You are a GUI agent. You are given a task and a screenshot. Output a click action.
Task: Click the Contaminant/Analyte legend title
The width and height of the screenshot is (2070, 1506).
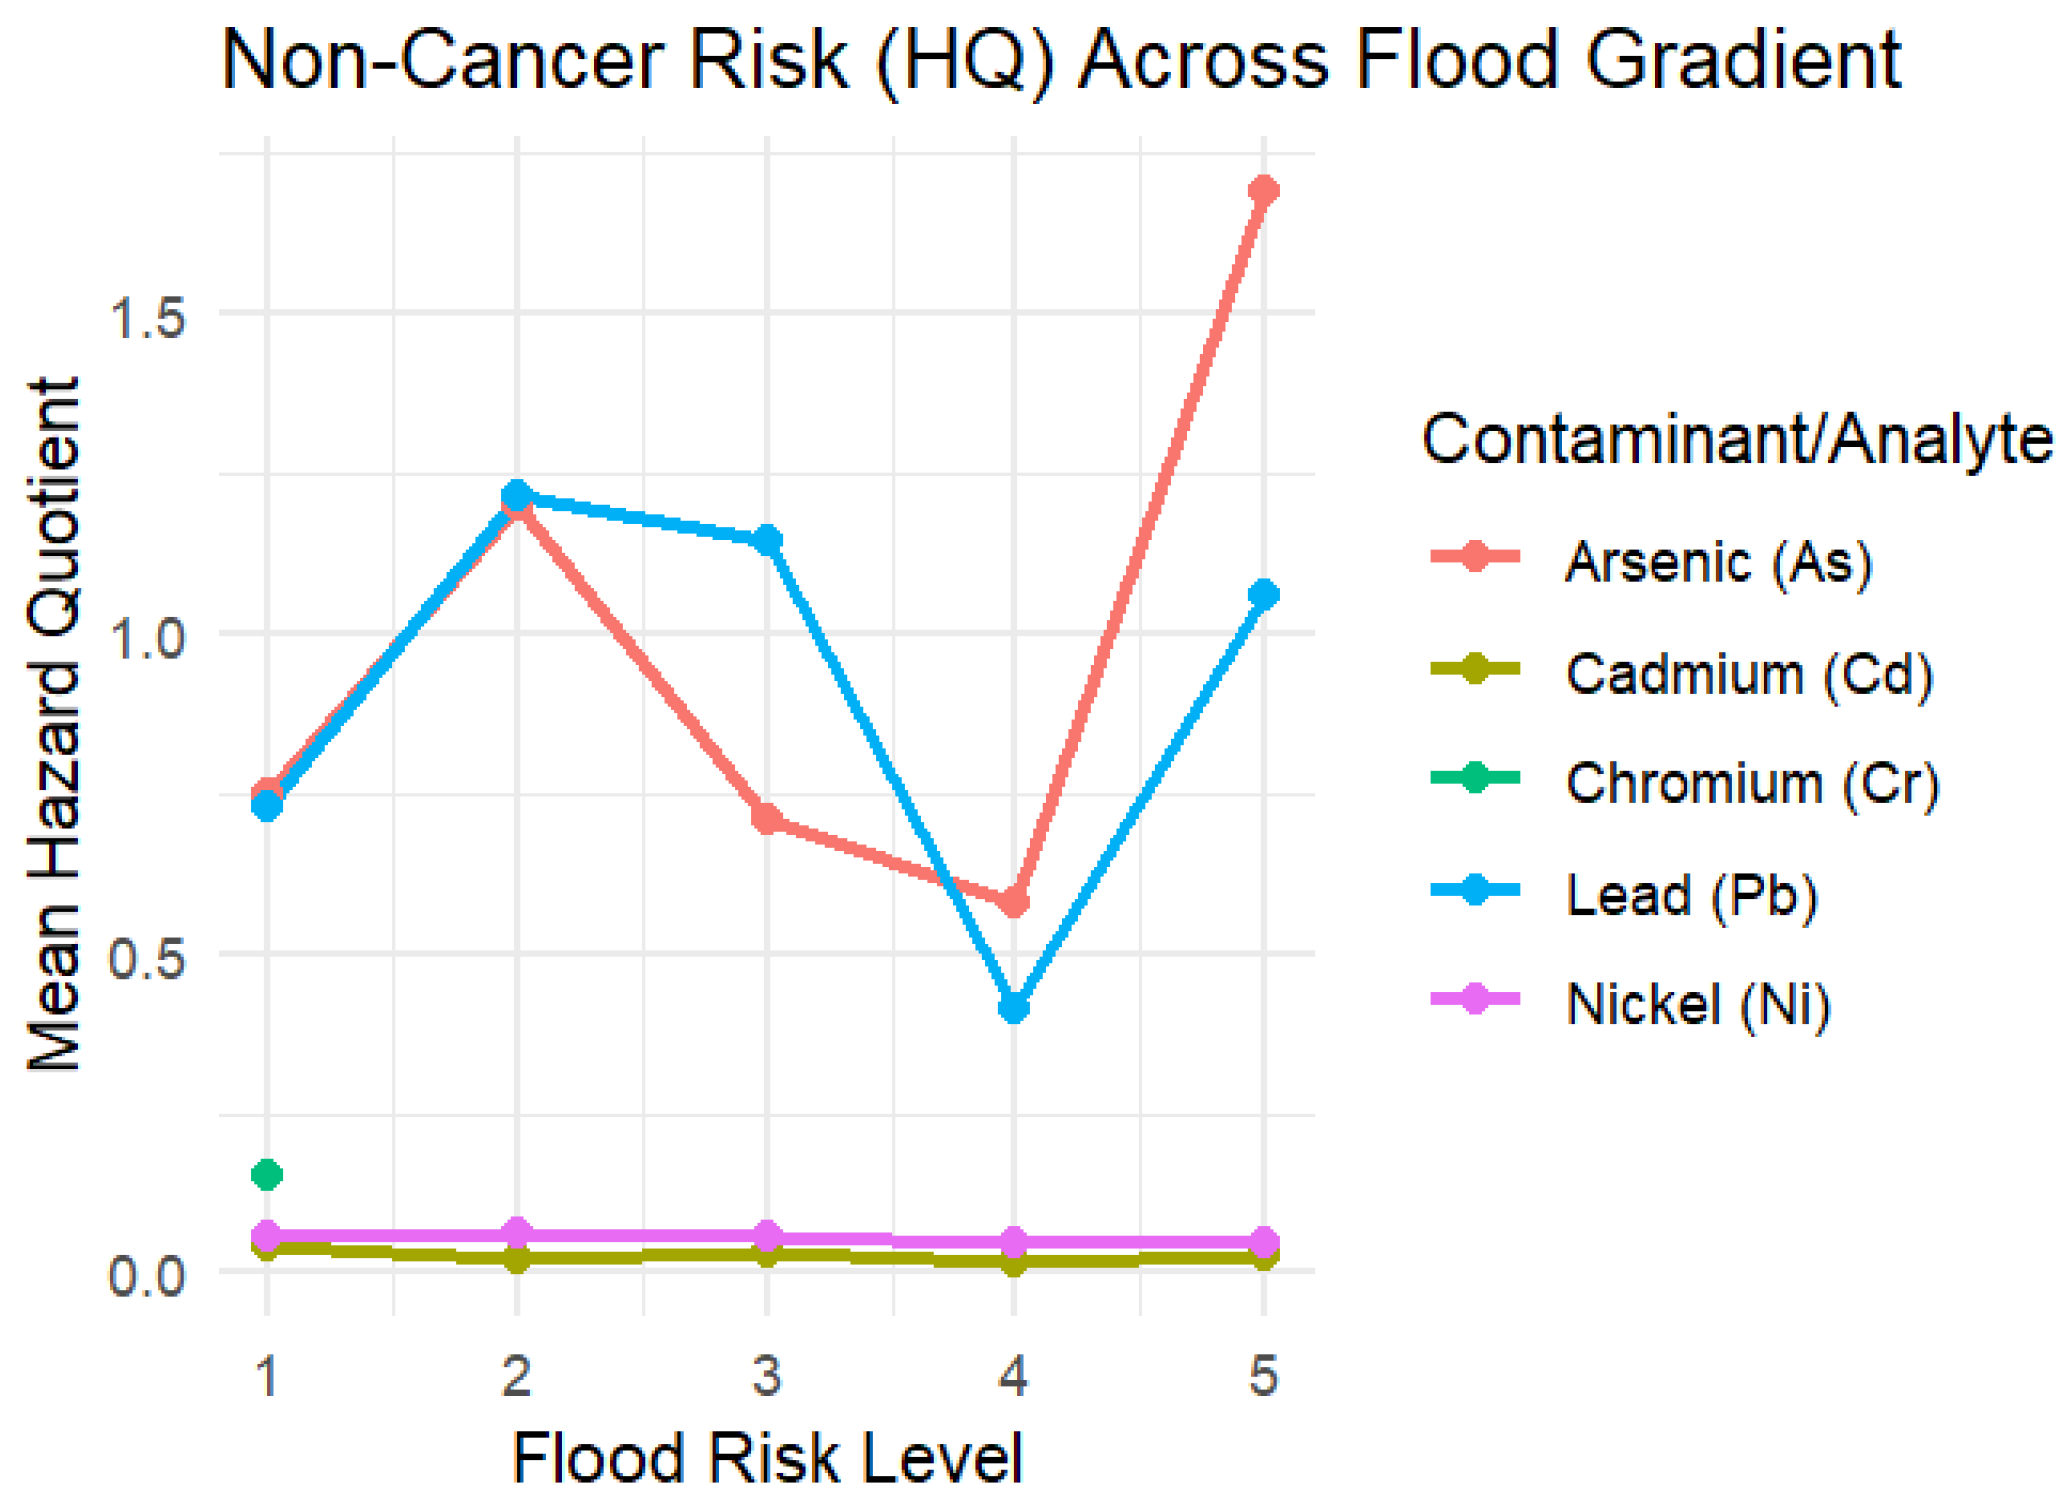tap(1738, 440)
